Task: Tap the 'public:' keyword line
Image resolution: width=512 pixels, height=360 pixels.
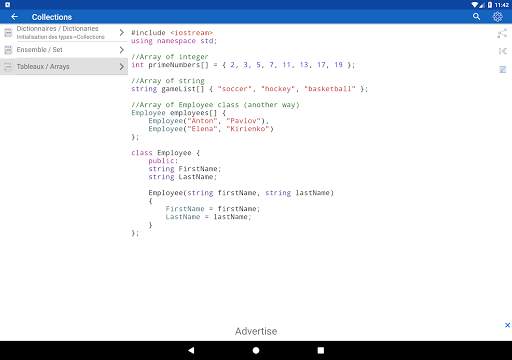Action: click(163, 161)
